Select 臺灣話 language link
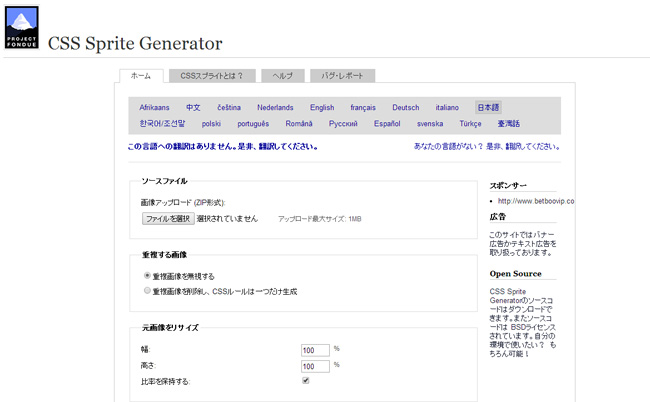 coord(509,124)
